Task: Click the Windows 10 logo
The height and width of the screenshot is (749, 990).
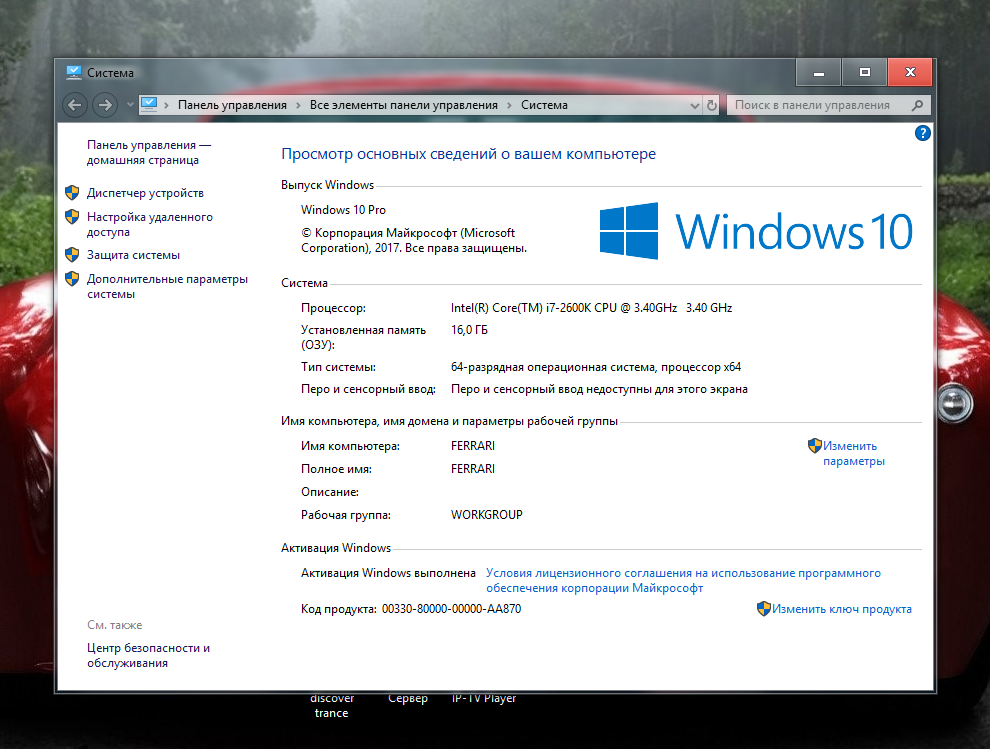Action: (x=755, y=231)
